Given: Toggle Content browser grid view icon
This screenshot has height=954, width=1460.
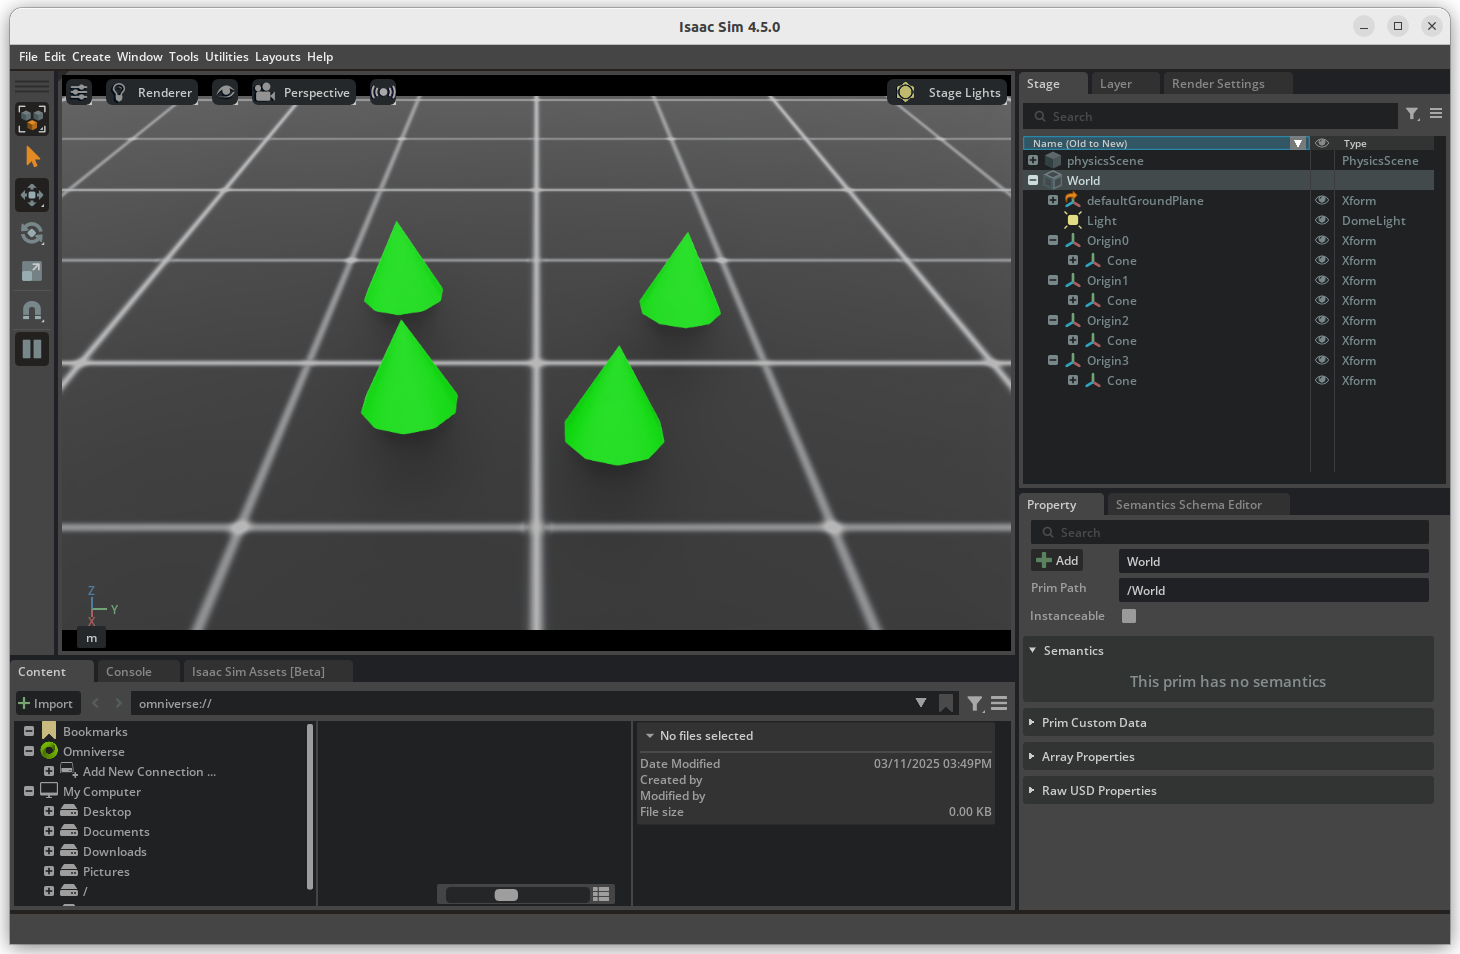Looking at the screenshot, I should click(601, 894).
